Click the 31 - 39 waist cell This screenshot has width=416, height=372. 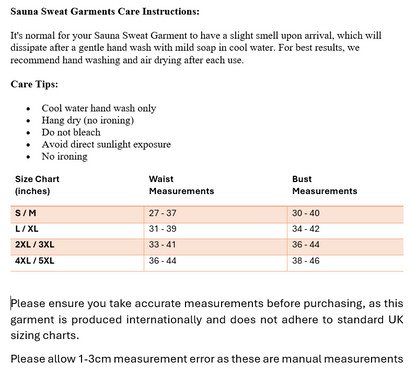pyautogui.click(x=163, y=229)
